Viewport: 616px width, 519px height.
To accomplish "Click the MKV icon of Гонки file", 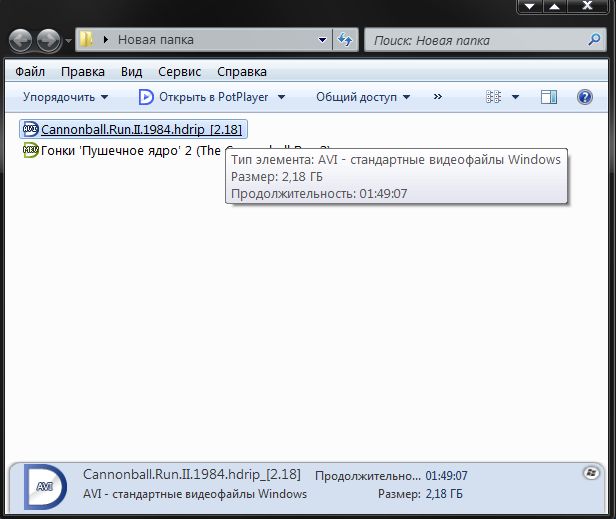I will tap(30, 150).
